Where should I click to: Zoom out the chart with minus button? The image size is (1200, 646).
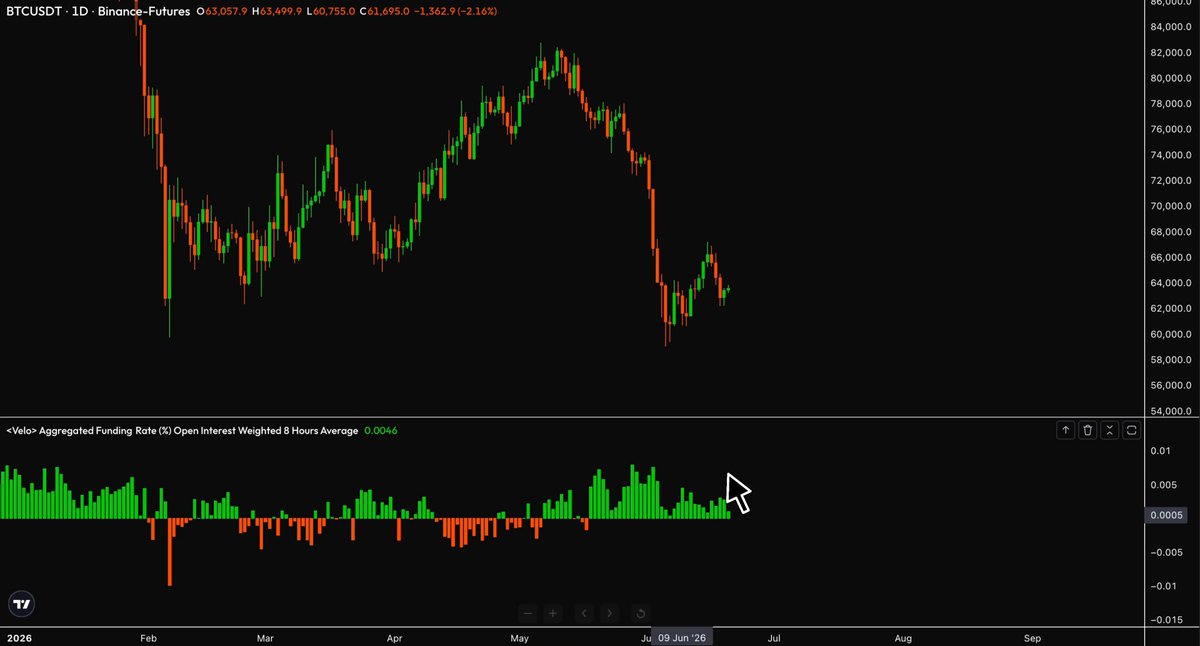529,613
